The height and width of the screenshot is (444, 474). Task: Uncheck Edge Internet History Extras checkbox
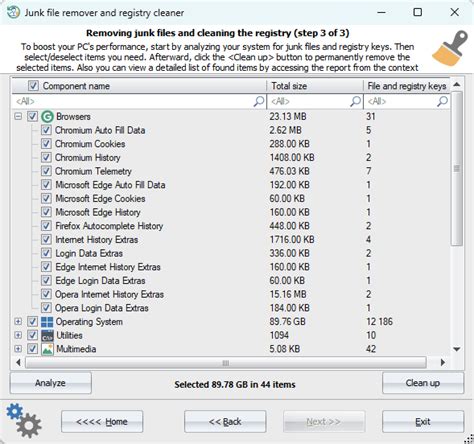pyautogui.click(x=46, y=267)
